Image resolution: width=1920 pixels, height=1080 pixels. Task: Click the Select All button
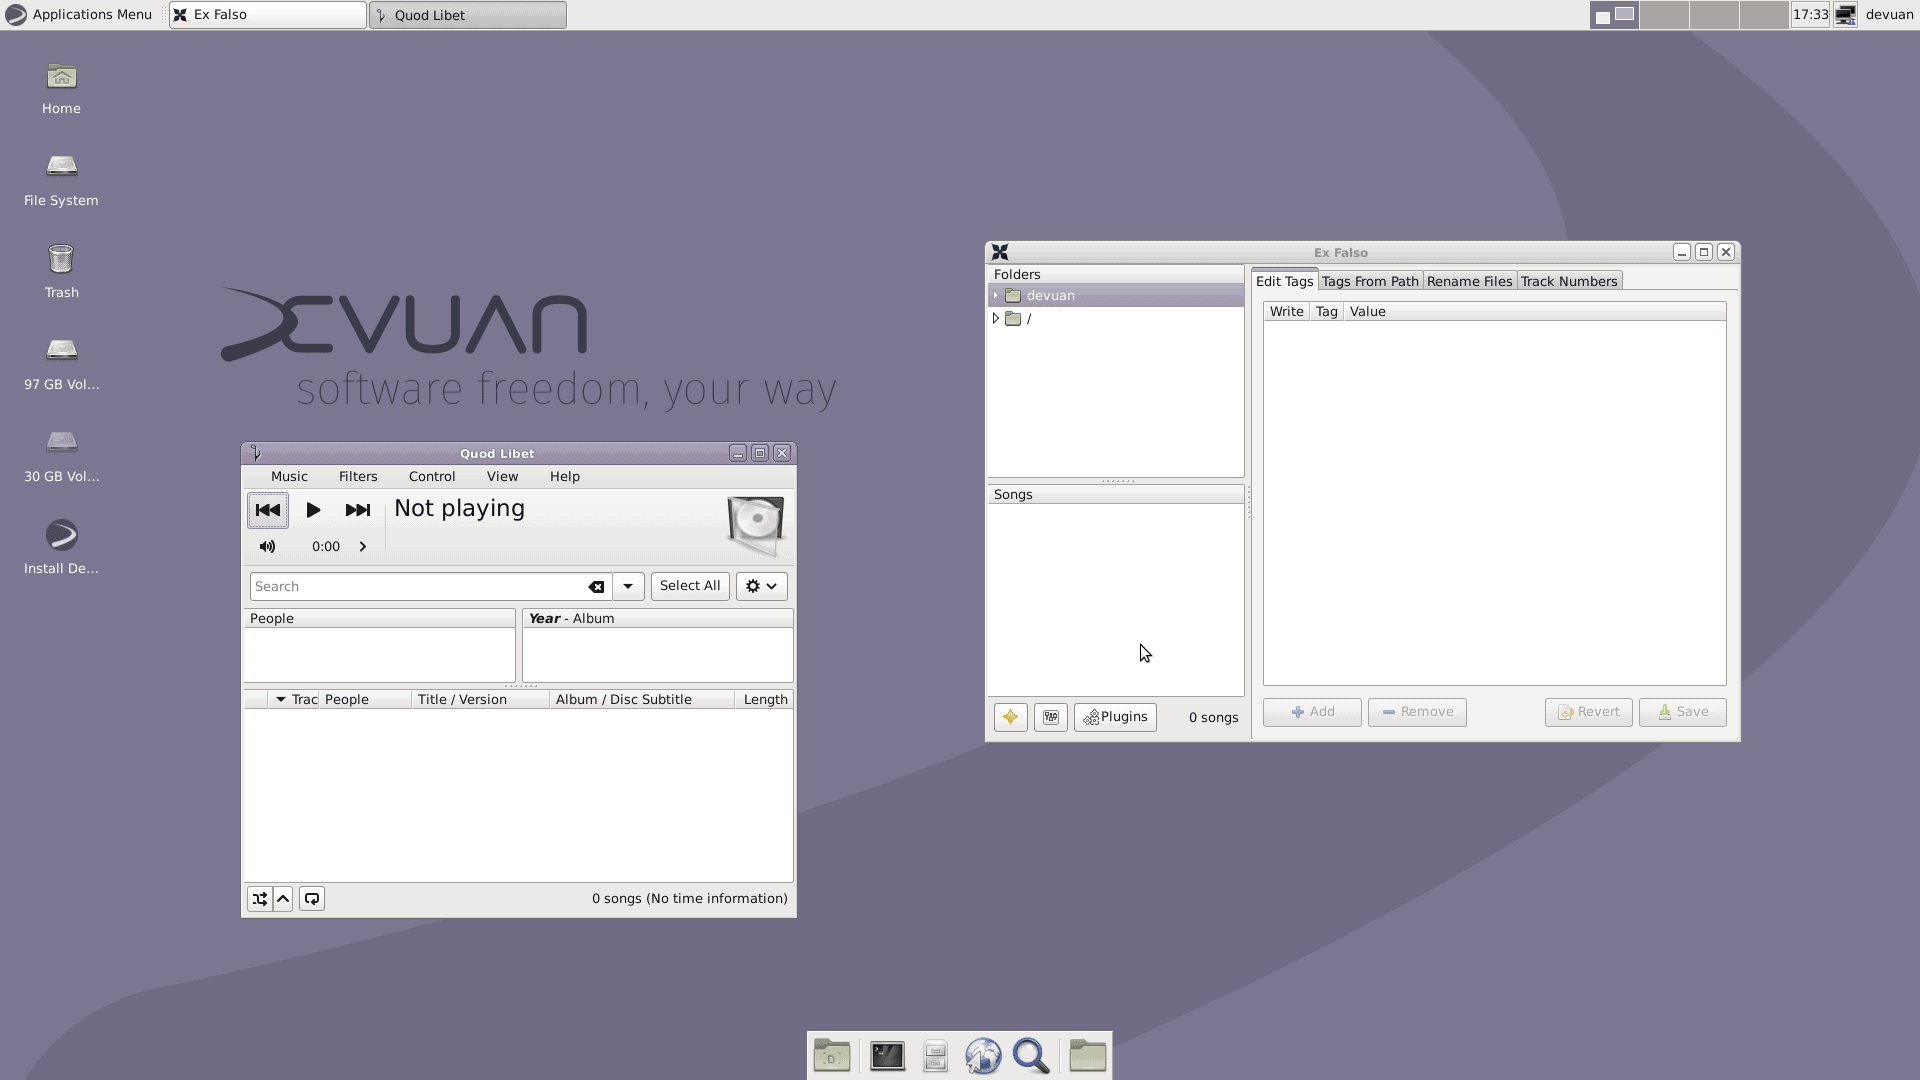[x=689, y=585]
